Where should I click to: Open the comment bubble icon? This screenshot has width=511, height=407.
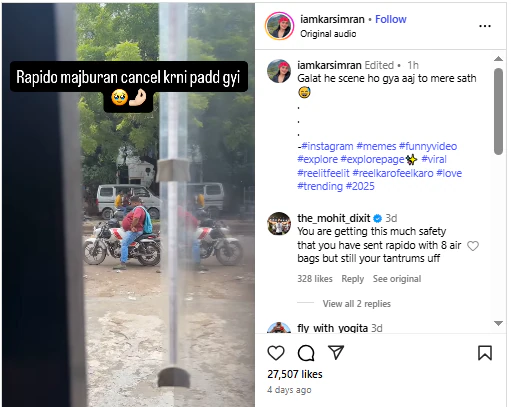[x=306, y=353]
